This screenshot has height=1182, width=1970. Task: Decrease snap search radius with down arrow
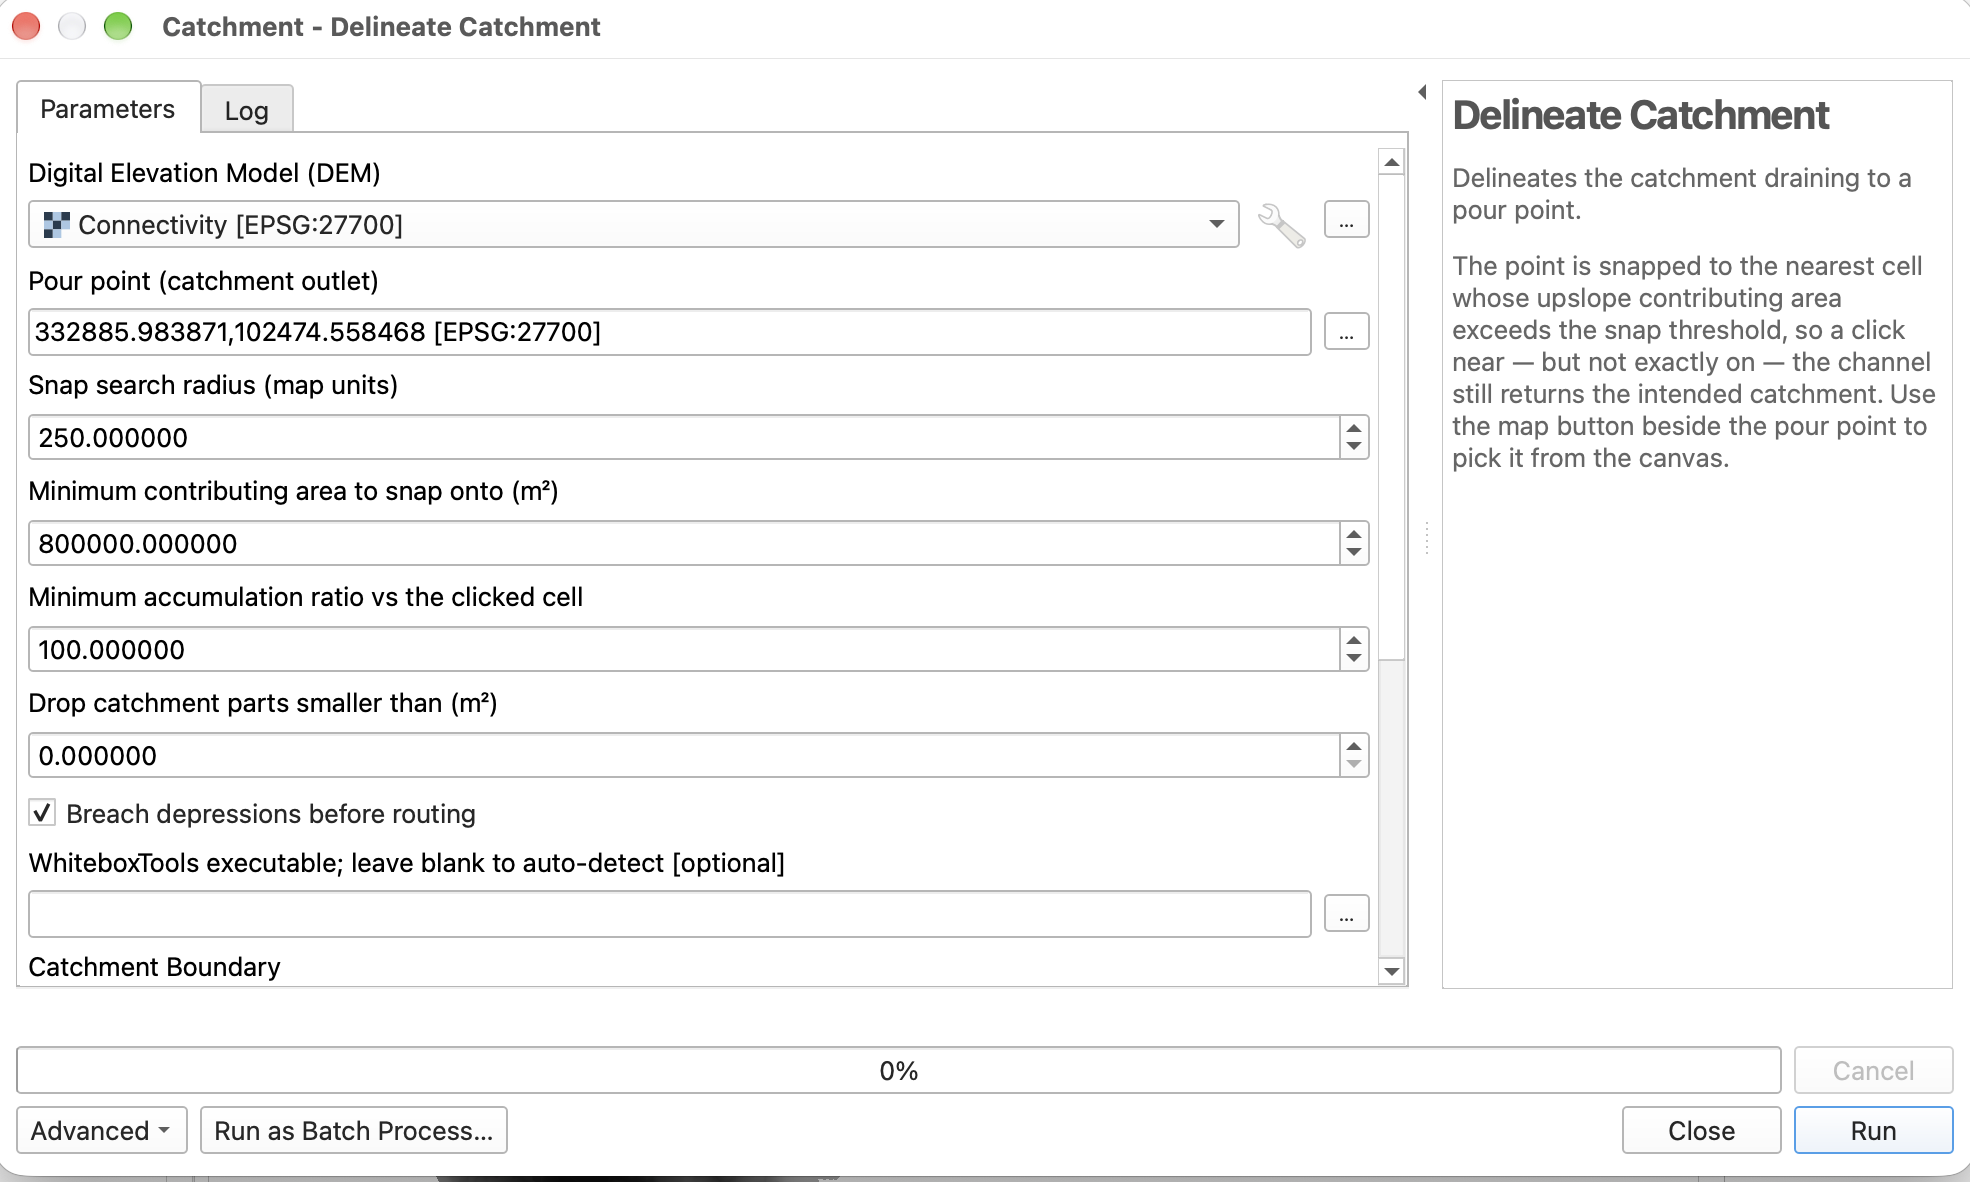pyautogui.click(x=1354, y=446)
